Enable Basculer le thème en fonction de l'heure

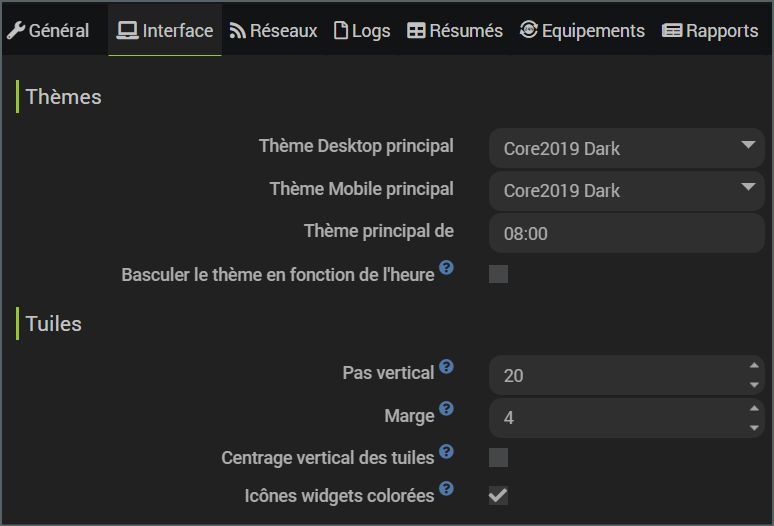(498, 274)
